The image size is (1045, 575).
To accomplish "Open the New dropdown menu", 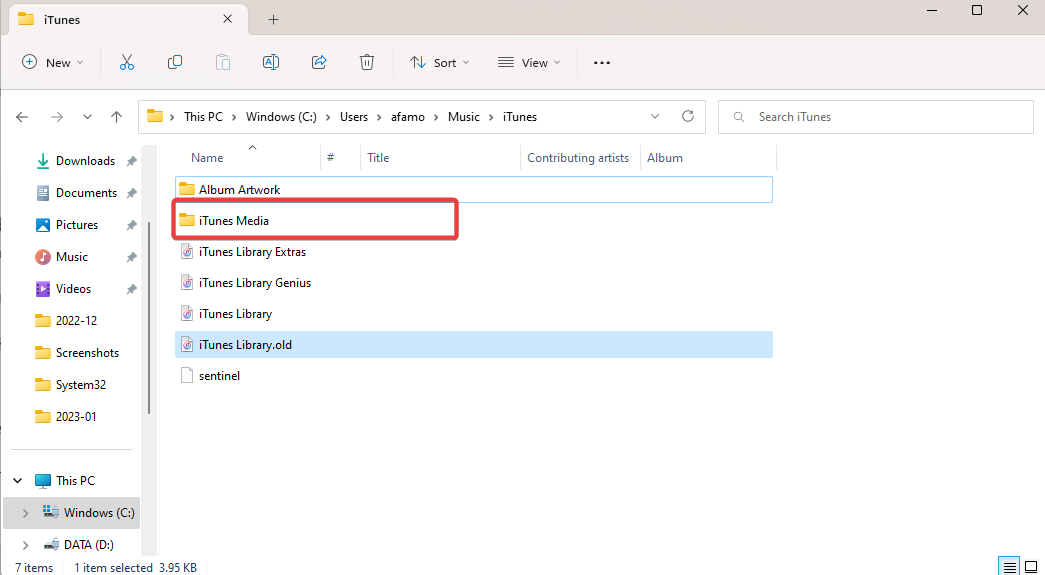I will [53, 63].
